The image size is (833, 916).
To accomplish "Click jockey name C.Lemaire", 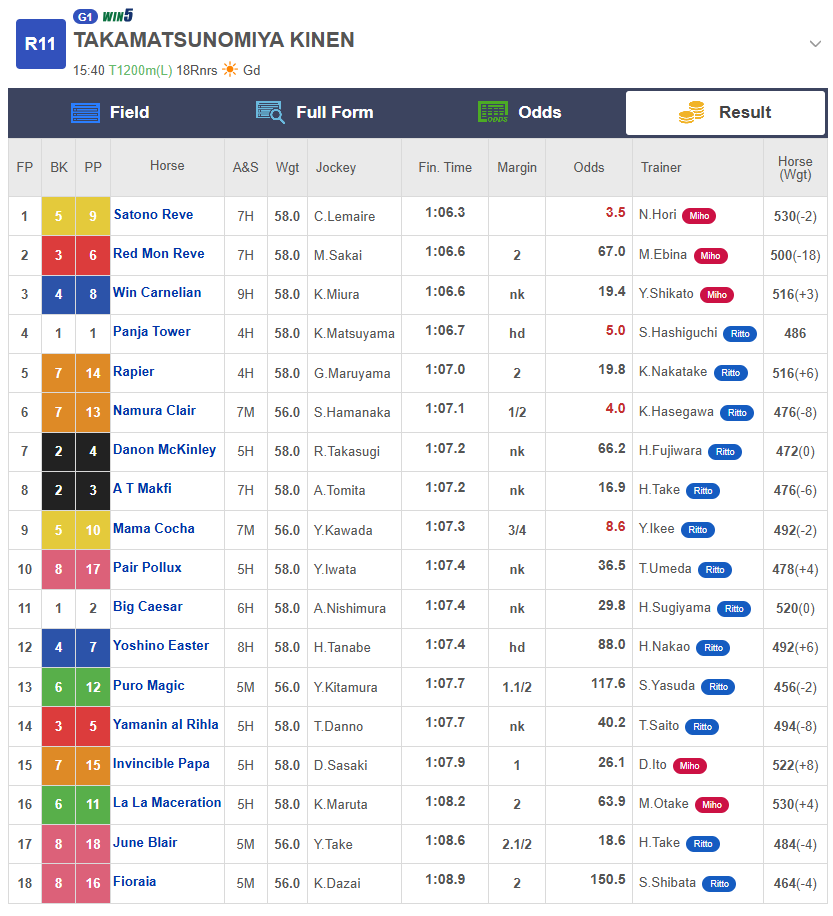I will [x=344, y=217].
